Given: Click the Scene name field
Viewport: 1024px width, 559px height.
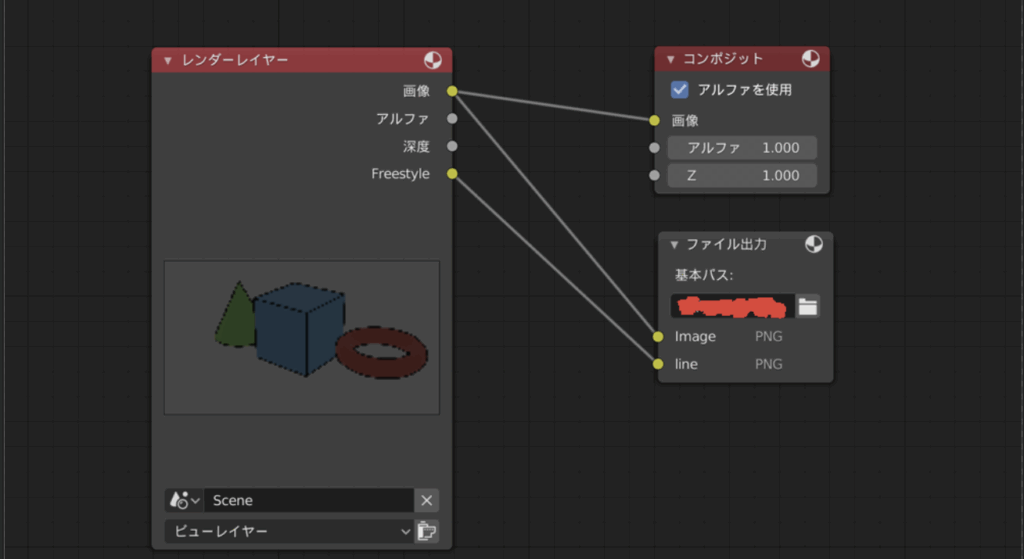Looking at the screenshot, I should point(308,500).
